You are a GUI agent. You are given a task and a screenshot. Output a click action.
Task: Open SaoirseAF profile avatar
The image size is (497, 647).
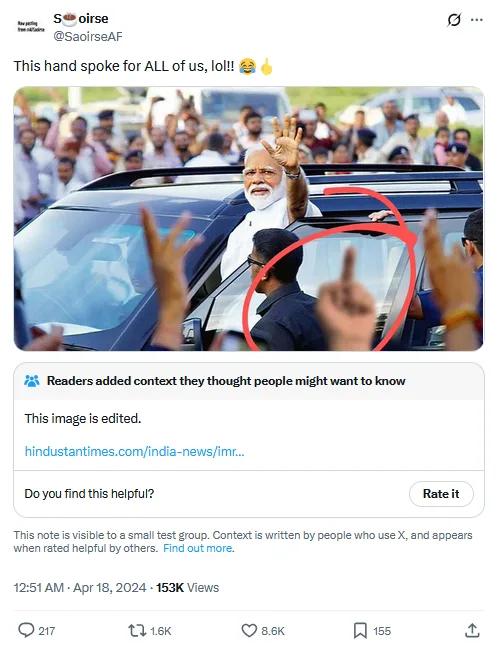pos(31,27)
